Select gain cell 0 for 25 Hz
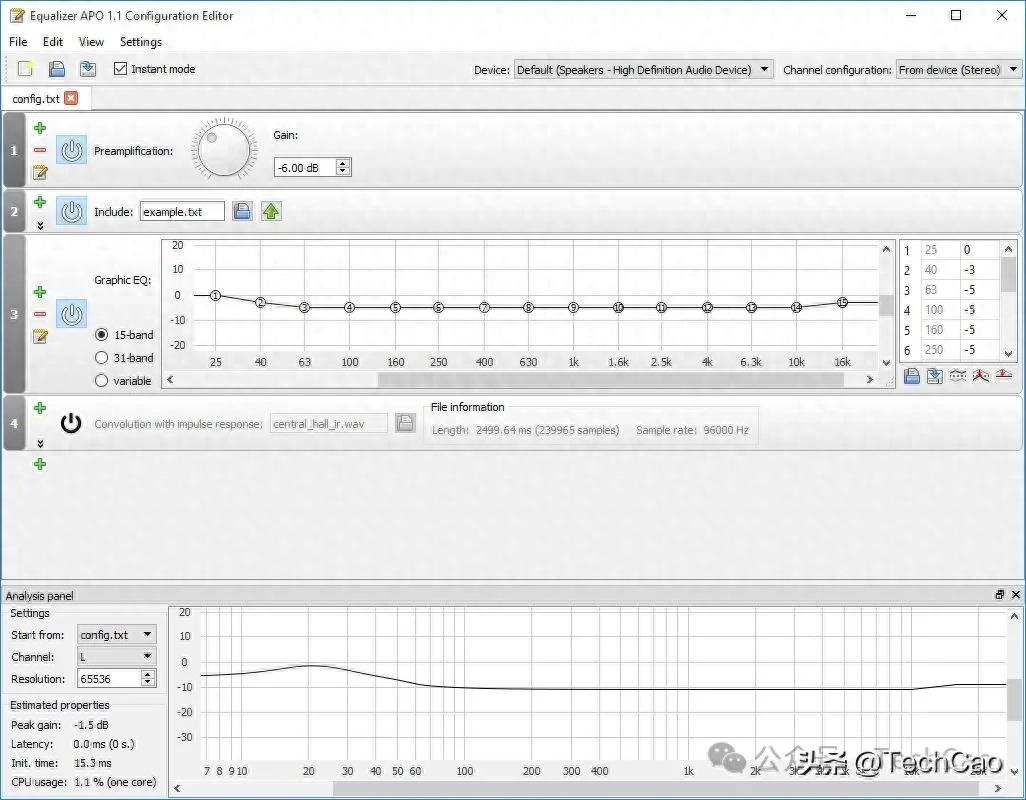 tap(978, 249)
